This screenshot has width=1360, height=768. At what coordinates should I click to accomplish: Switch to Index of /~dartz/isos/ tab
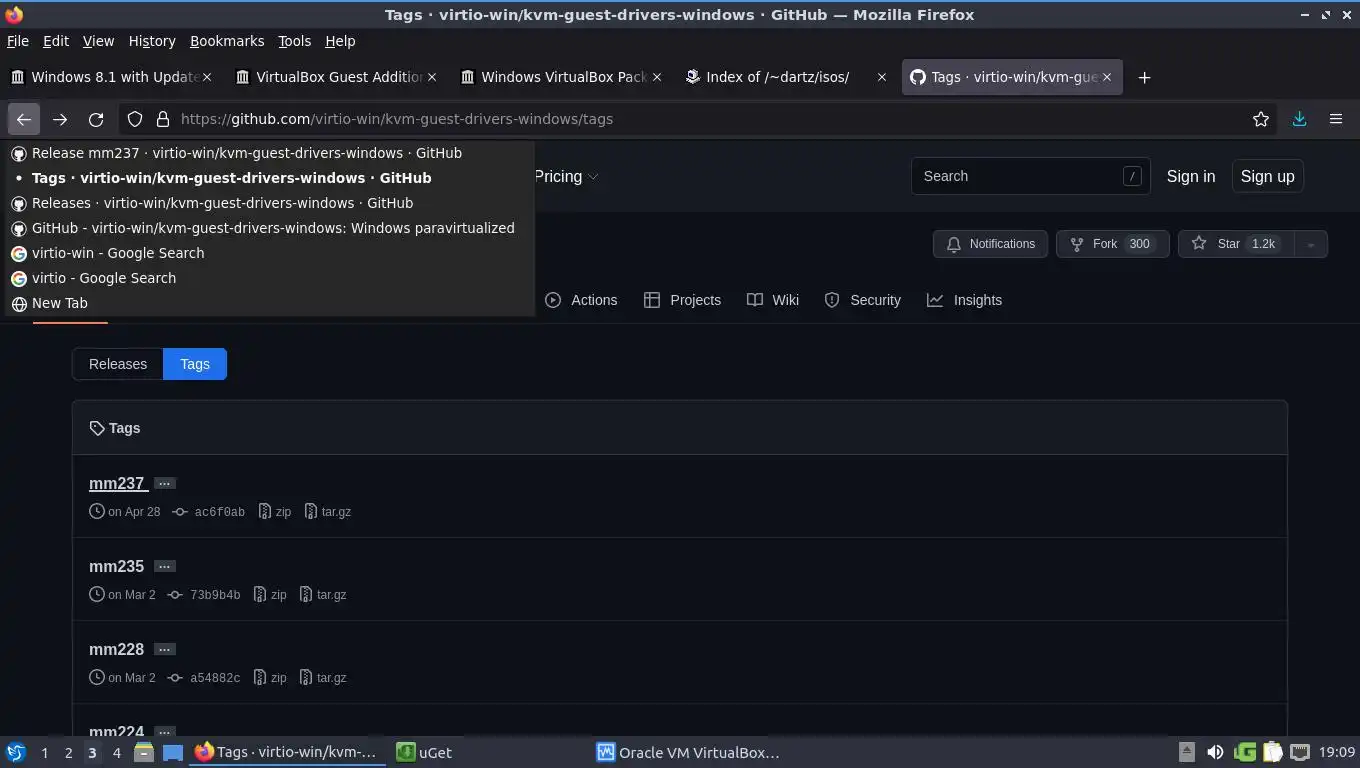[x=785, y=77]
